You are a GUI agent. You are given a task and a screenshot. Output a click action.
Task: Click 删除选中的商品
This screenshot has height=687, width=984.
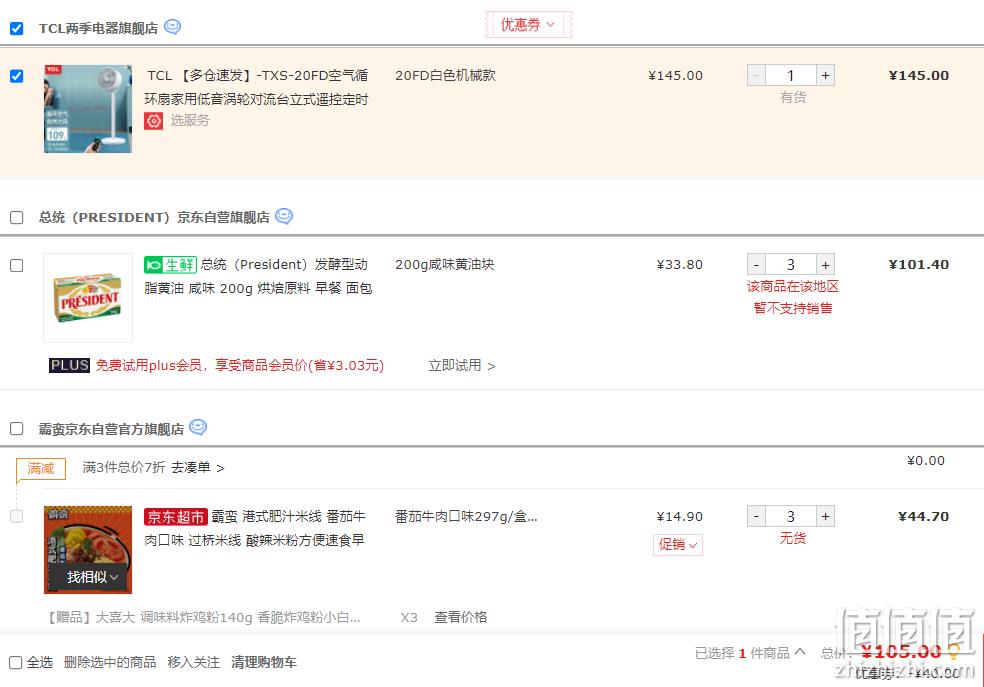pyautogui.click(x=110, y=663)
